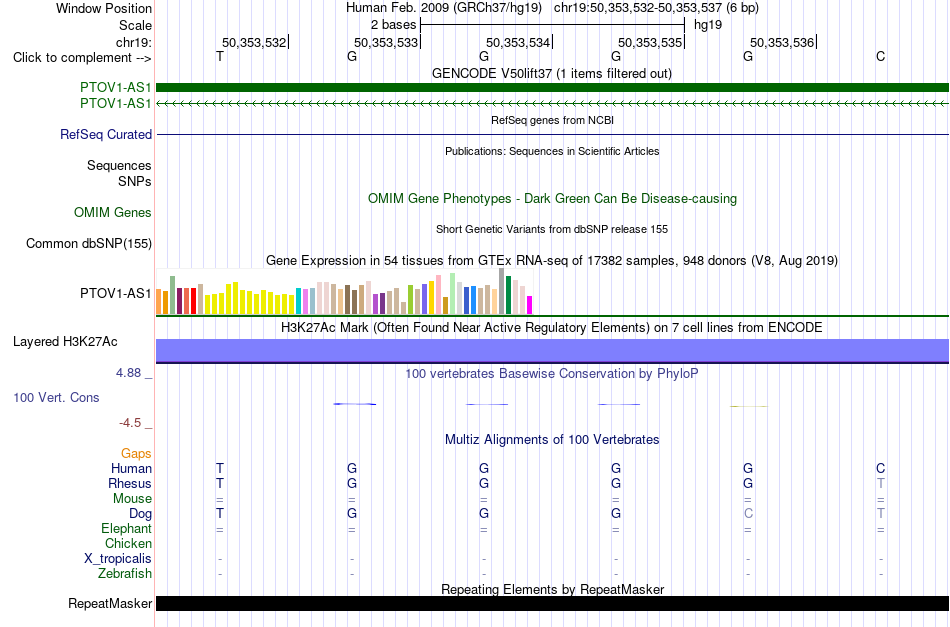Open 'Multiz Alignments of 100 Vertebrates' title
This screenshot has height=627, width=950.
pos(552,439)
